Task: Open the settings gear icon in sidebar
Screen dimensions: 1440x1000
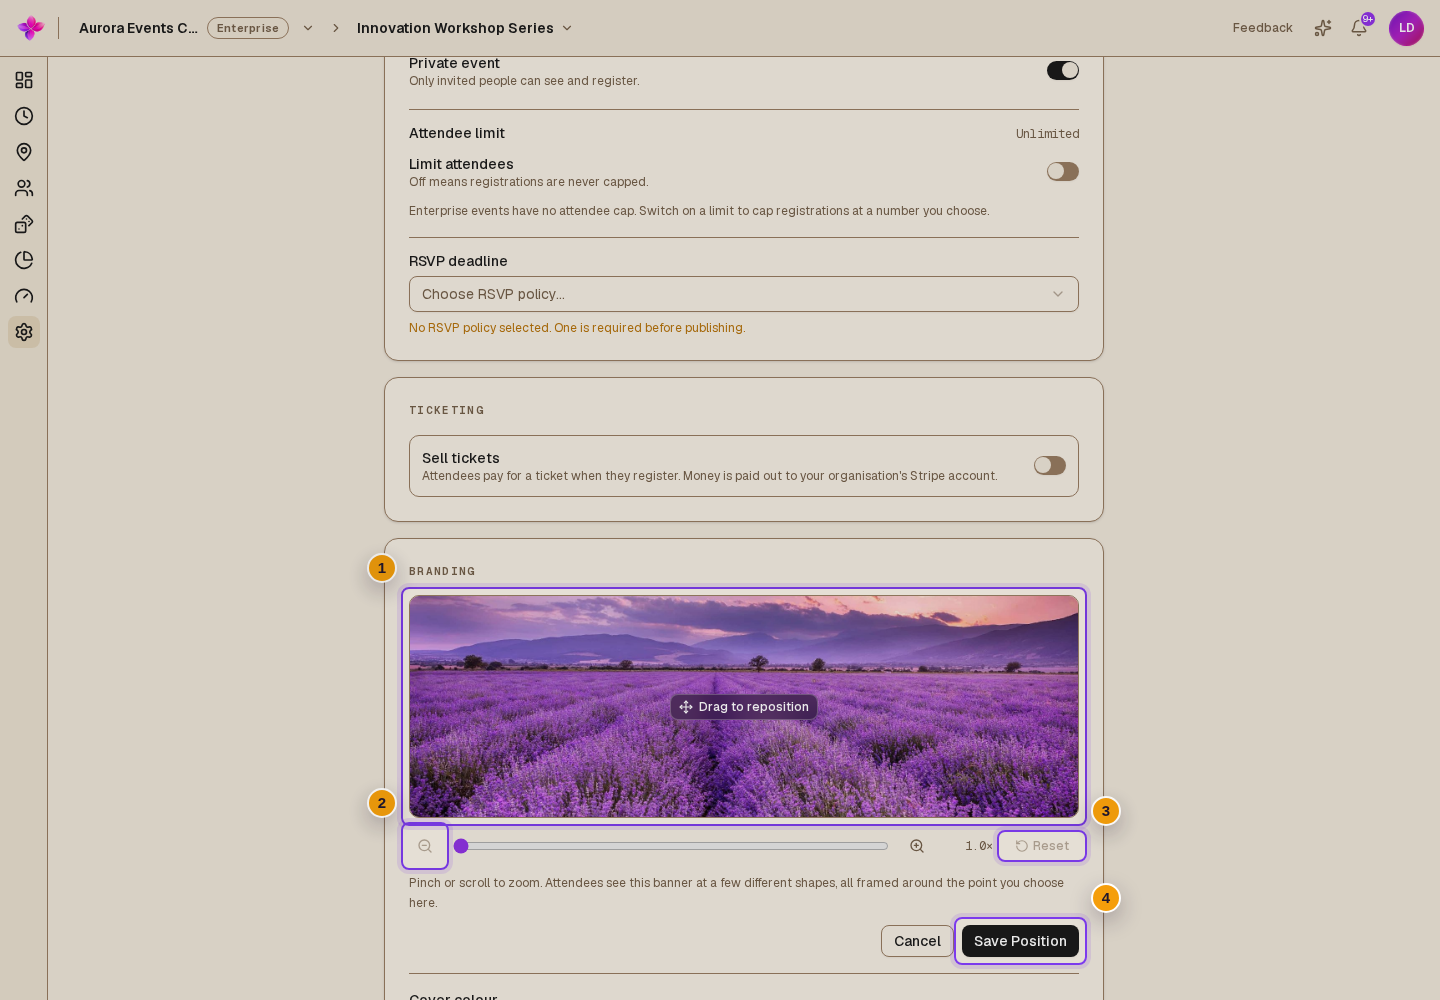Action: (x=24, y=332)
